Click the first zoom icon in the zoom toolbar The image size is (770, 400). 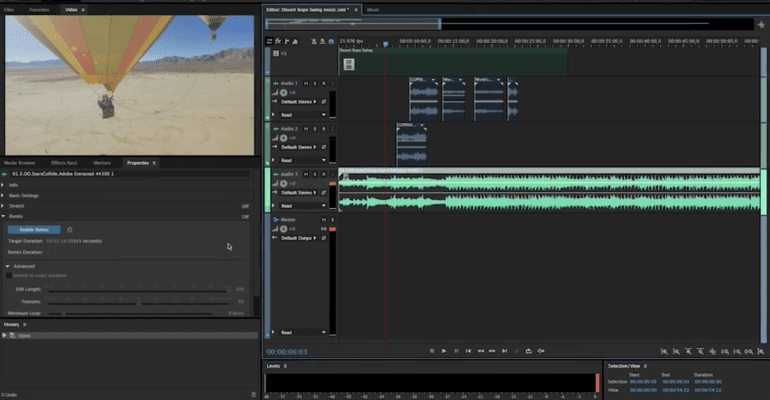(x=664, y=351)
